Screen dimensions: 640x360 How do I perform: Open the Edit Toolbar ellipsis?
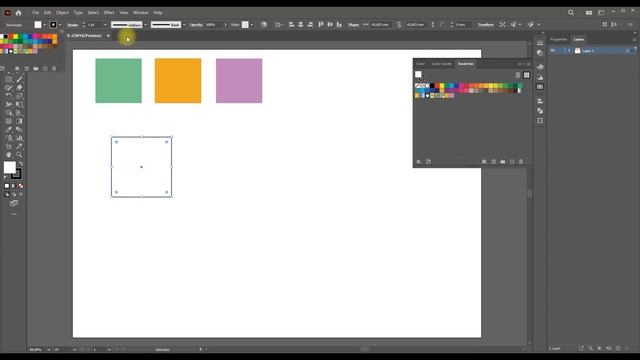[14, 214]
